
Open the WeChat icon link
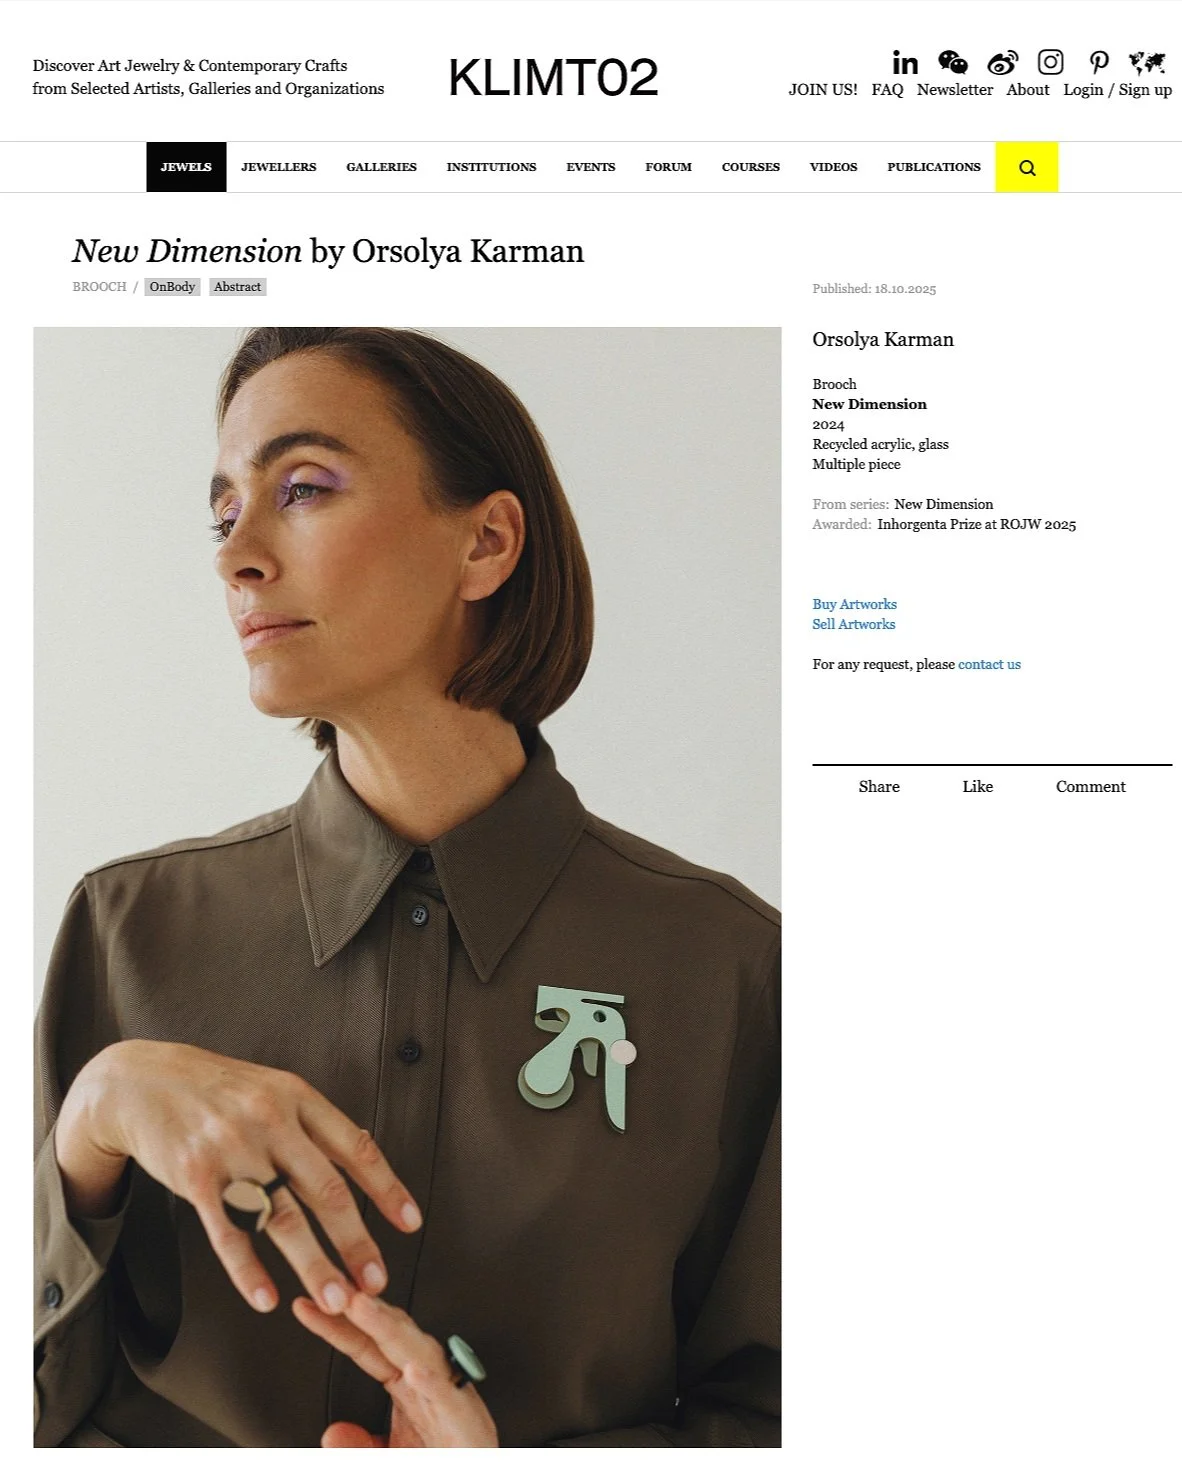tap(953, 62)
